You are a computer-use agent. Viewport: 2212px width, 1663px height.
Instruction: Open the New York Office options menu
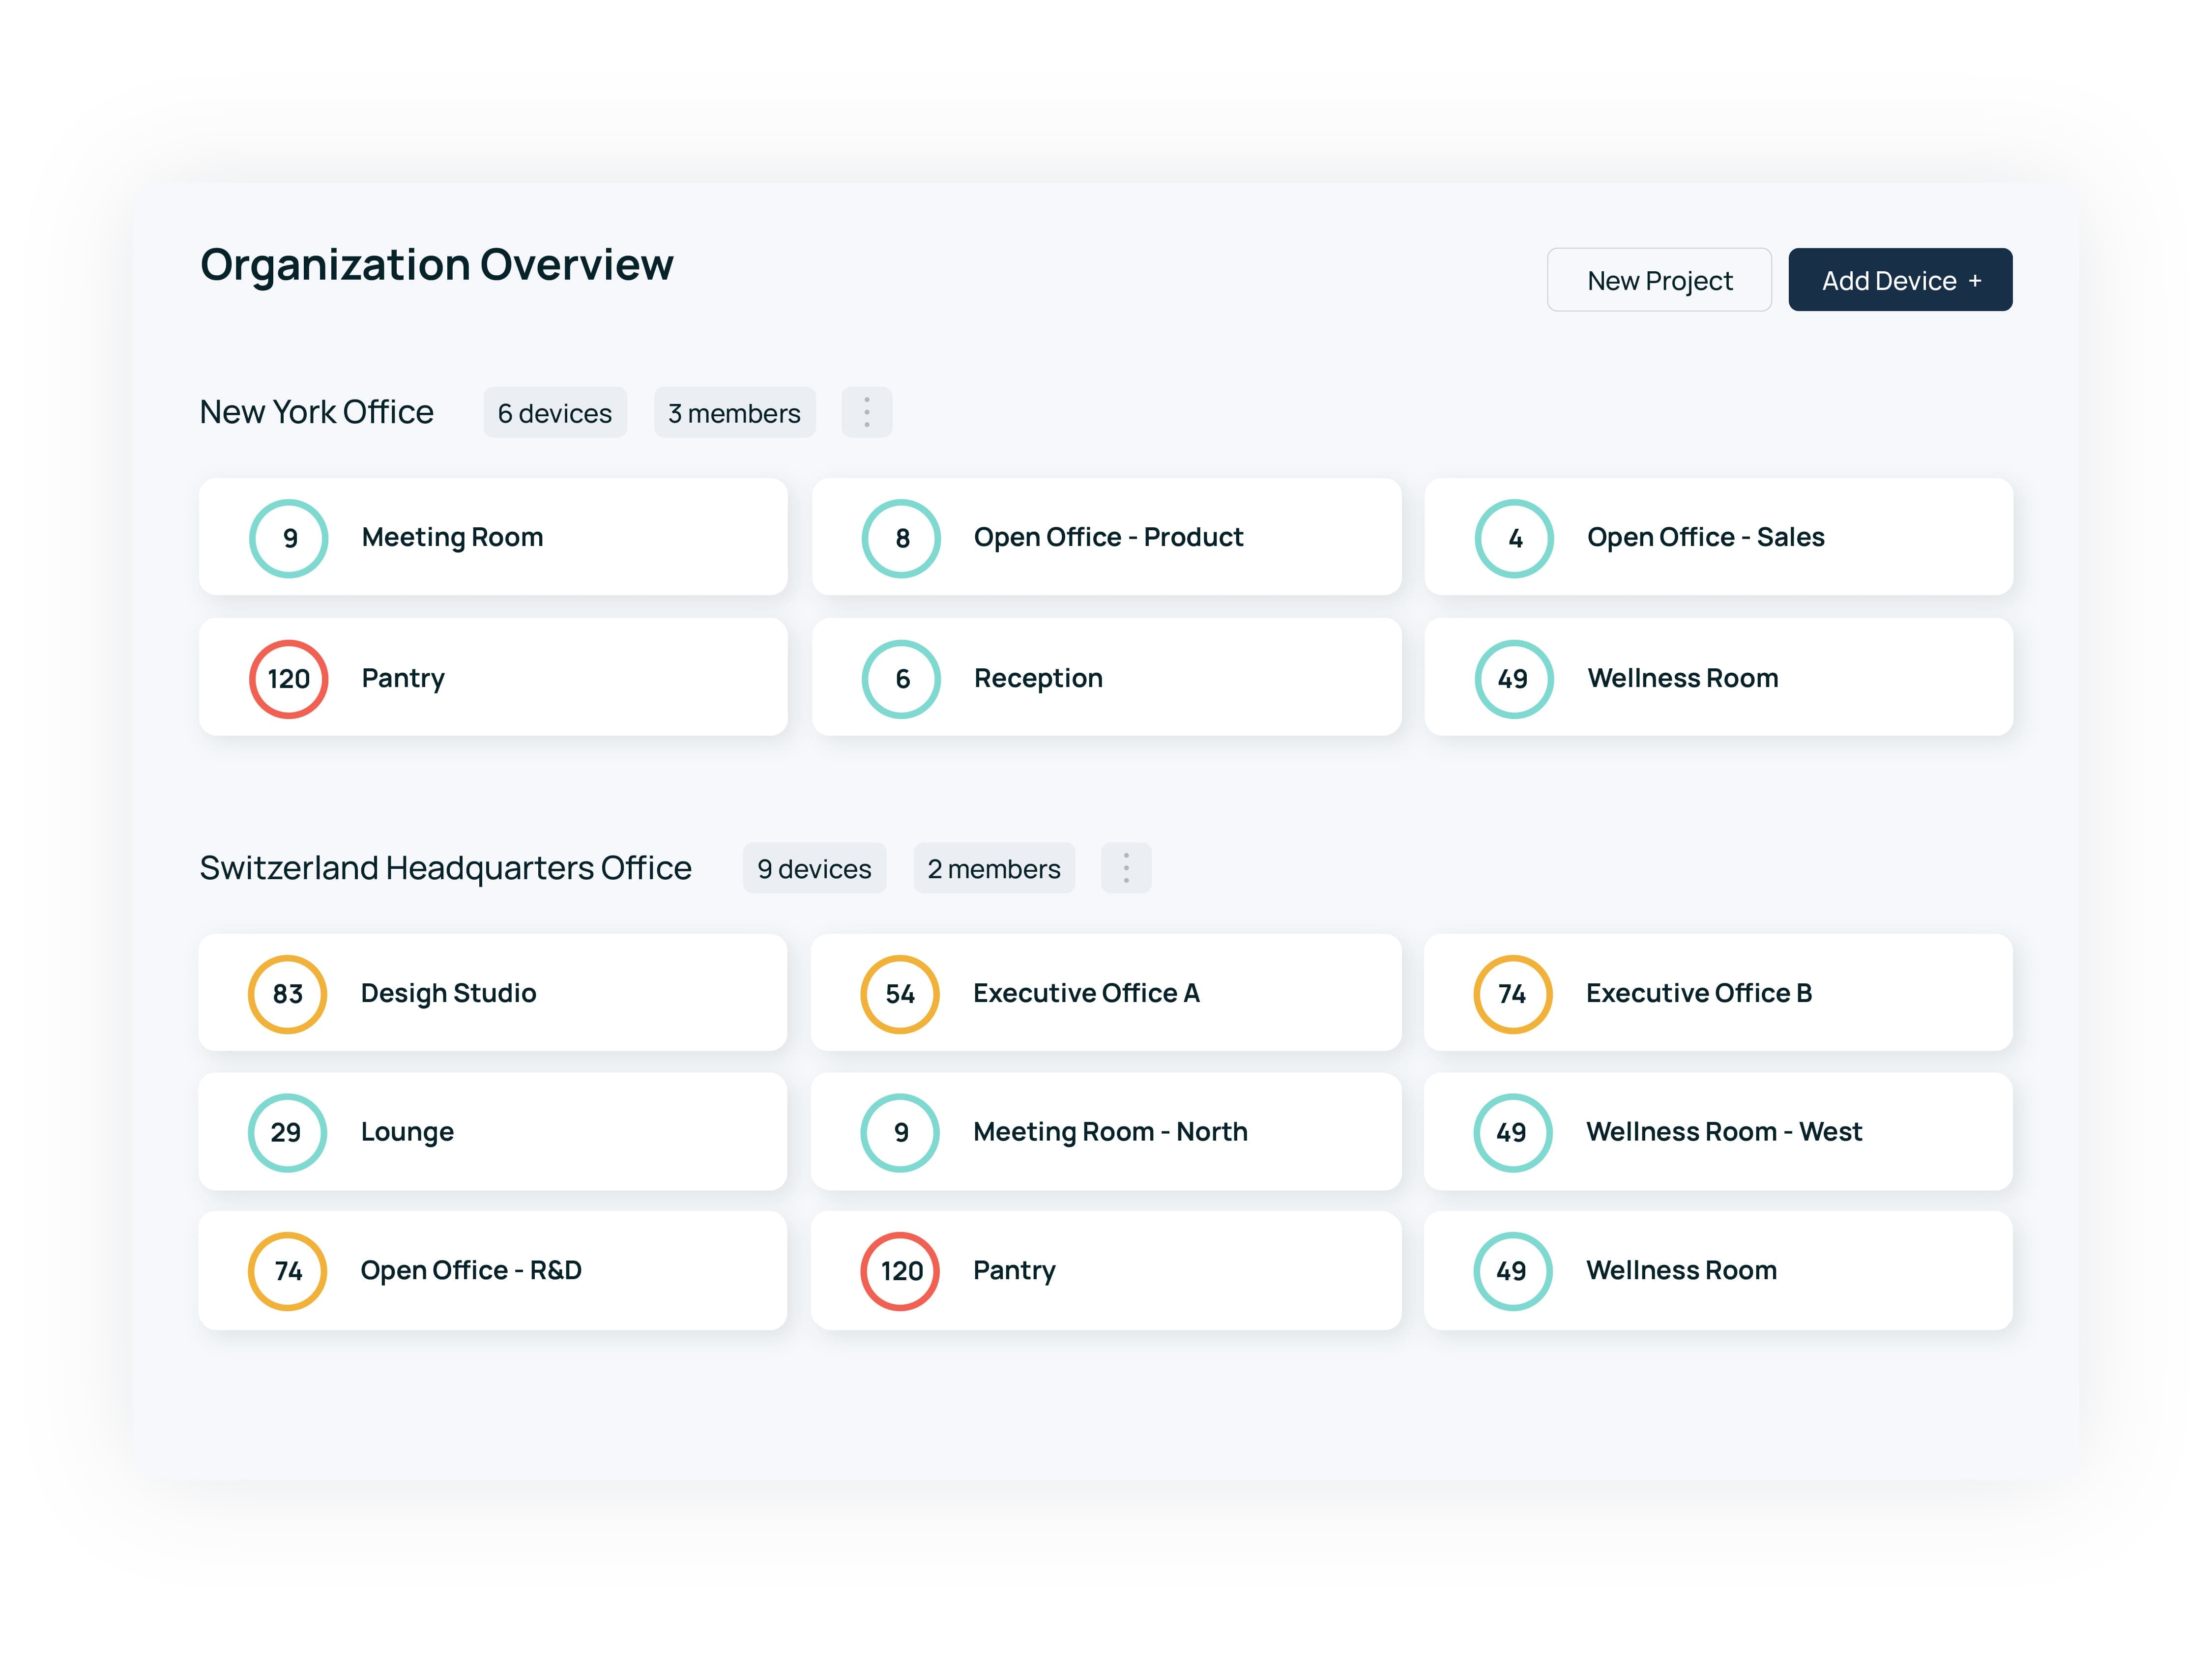point(866,411)
